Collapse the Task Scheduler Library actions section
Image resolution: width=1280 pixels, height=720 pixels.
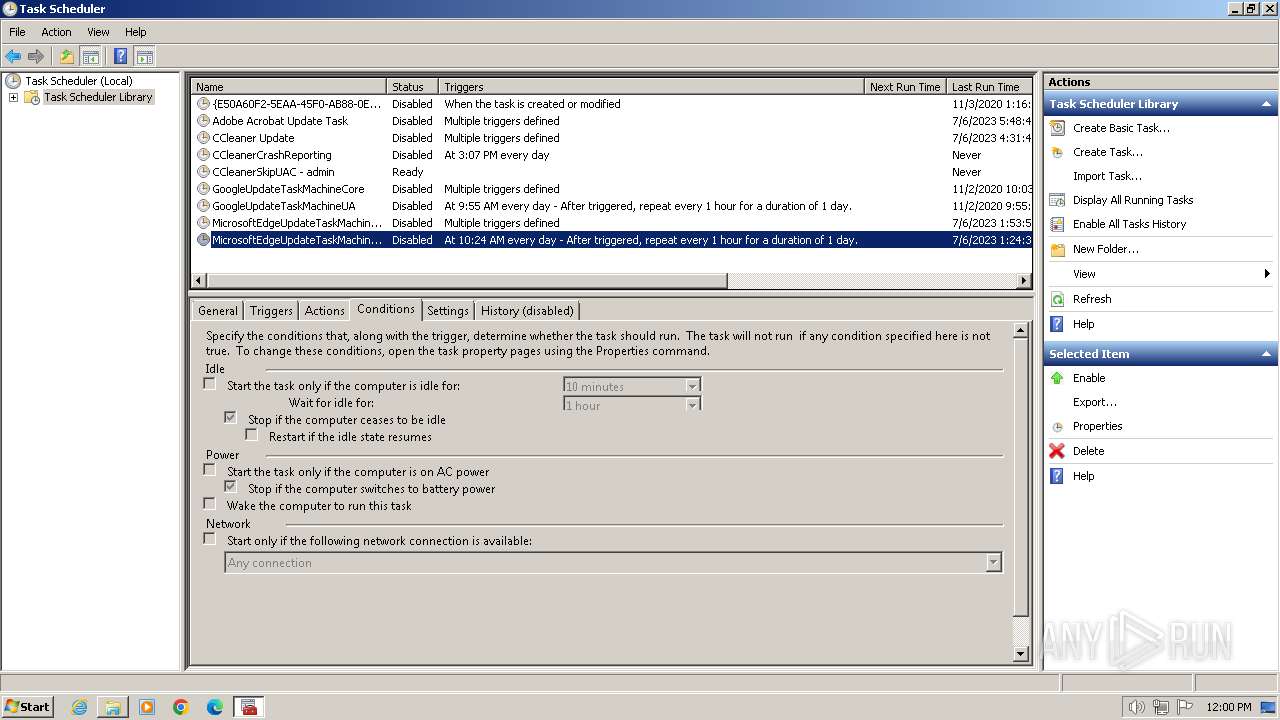1266,104
